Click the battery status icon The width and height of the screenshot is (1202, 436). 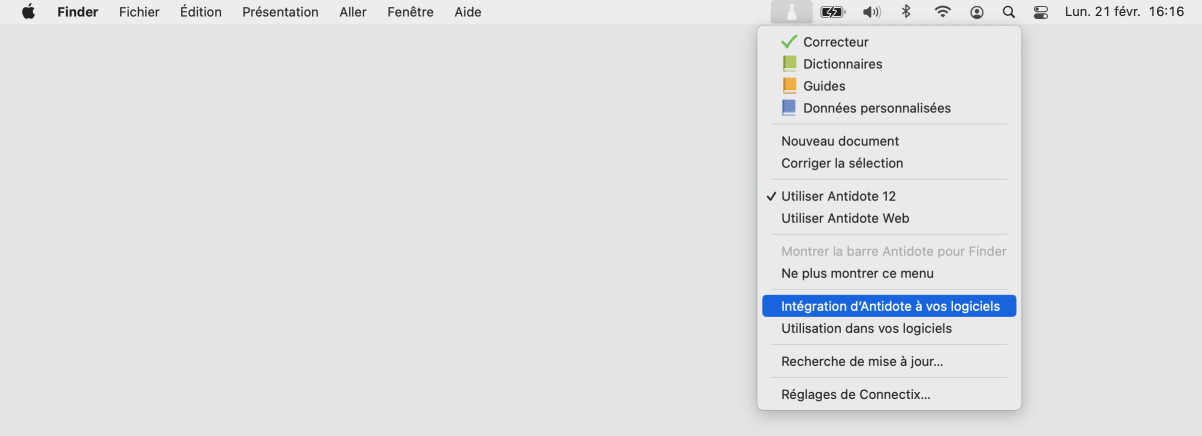[x=833, y=12]
